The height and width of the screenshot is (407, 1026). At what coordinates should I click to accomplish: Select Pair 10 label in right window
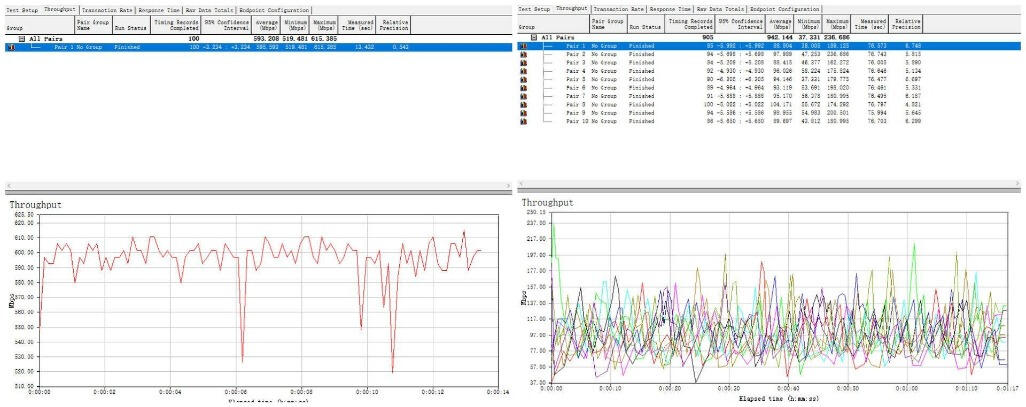[x=577, y=122]
